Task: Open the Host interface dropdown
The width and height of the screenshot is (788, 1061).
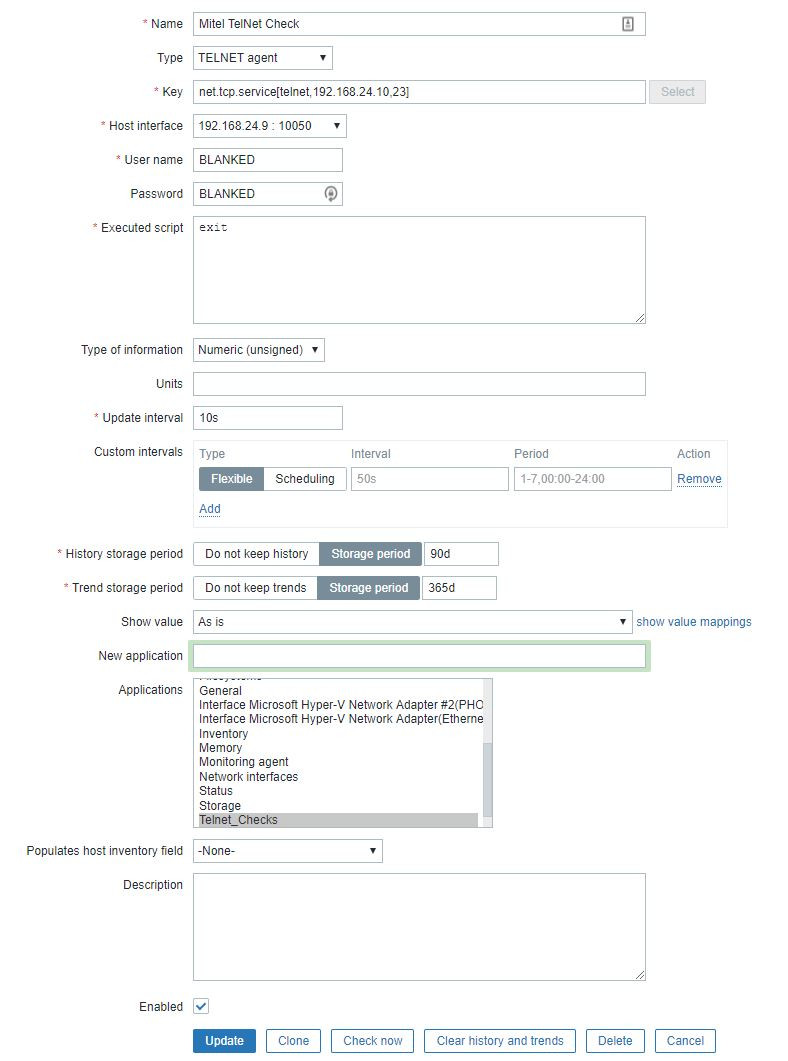Action: 269,126
